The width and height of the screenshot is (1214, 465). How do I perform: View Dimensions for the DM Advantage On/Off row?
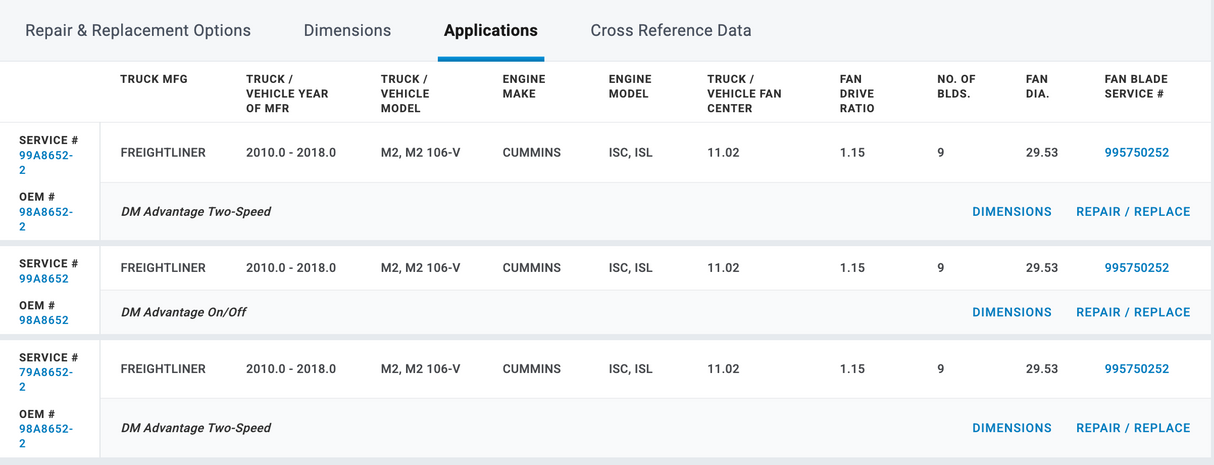(x=1011, y=312)
